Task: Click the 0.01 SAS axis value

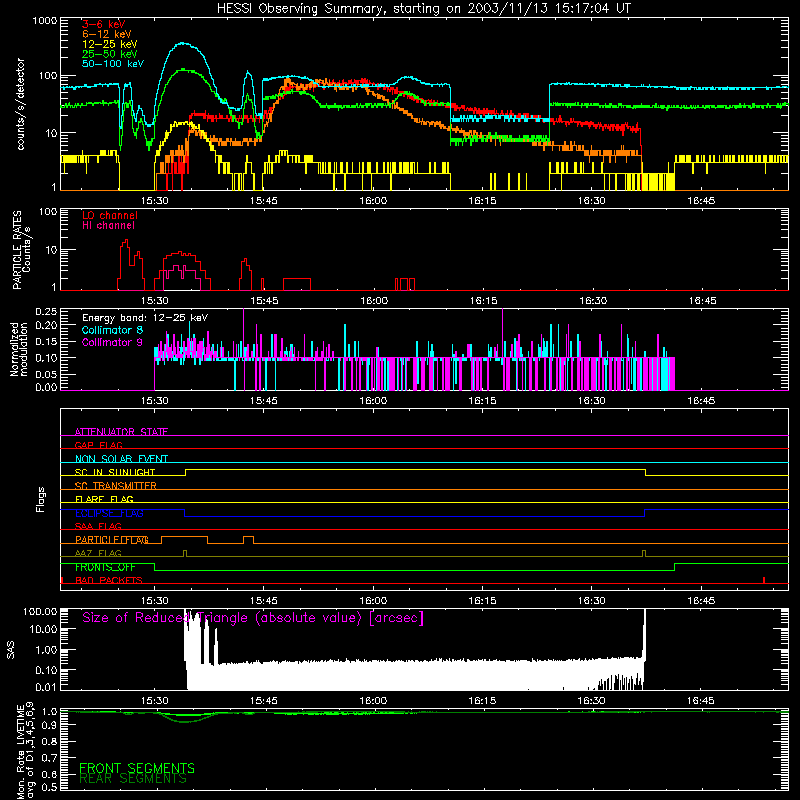Action: coord(46,687)
